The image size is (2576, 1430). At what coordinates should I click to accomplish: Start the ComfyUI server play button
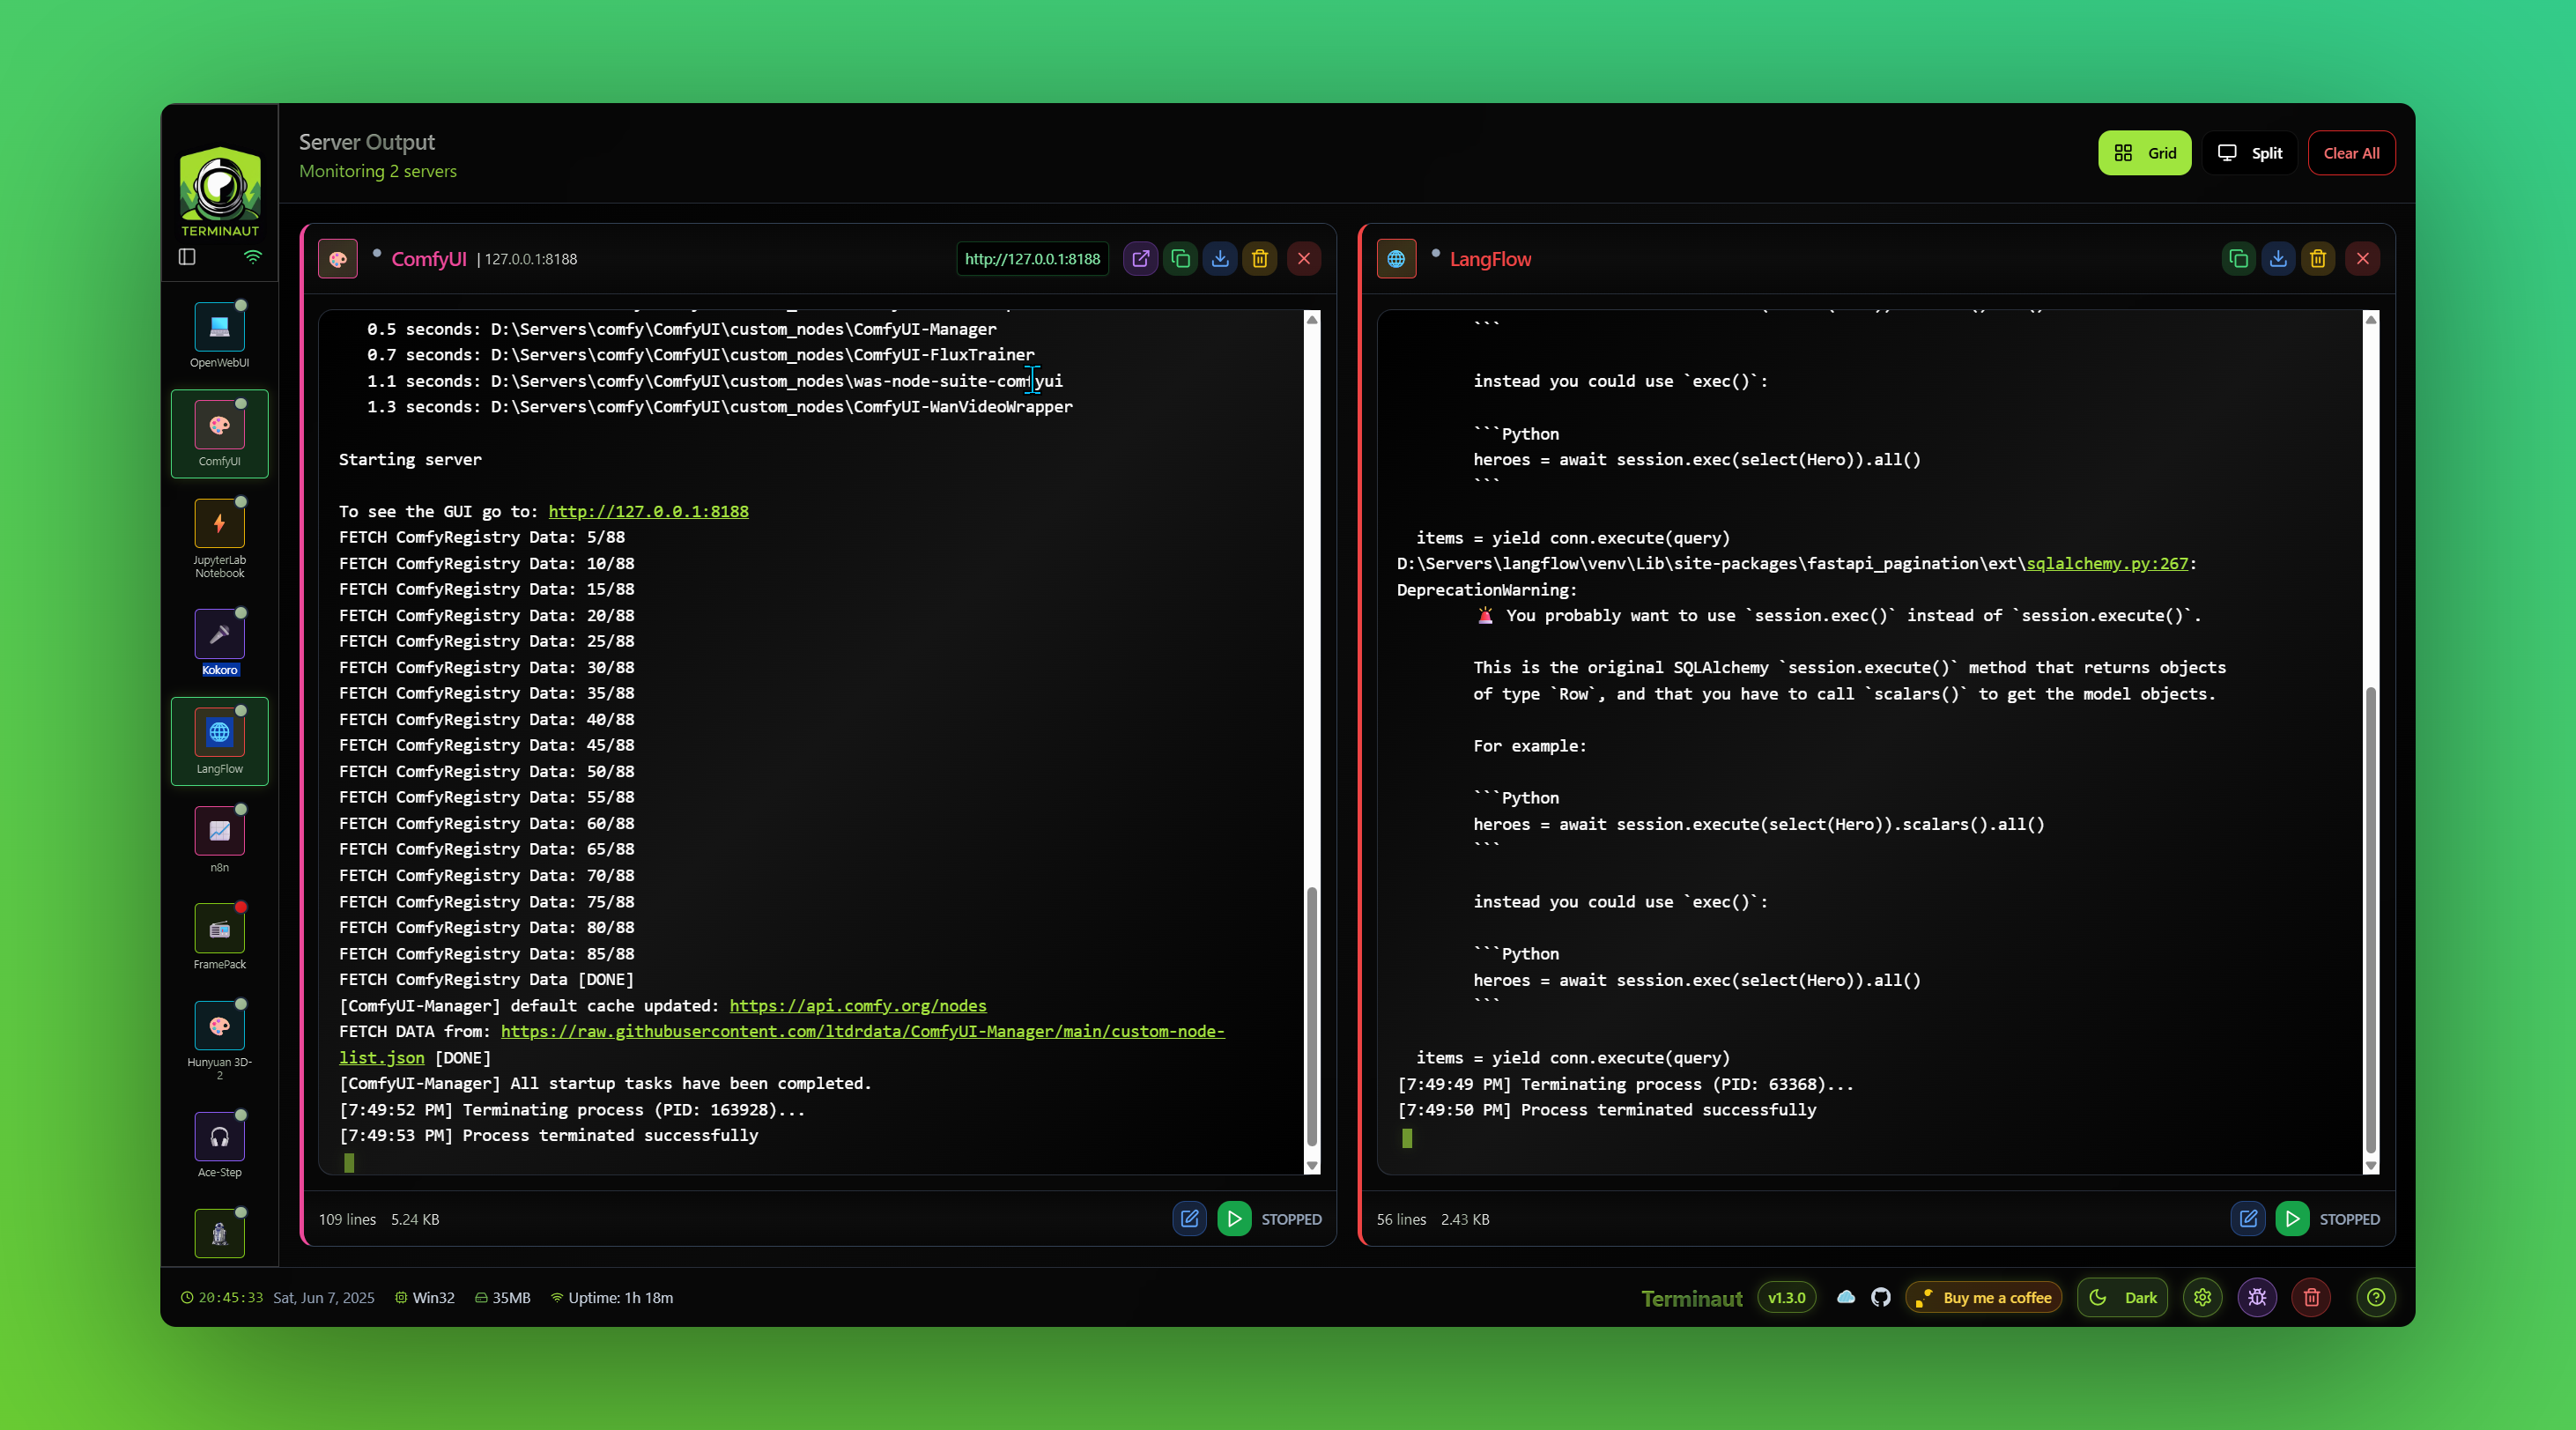[1234, 1219]
